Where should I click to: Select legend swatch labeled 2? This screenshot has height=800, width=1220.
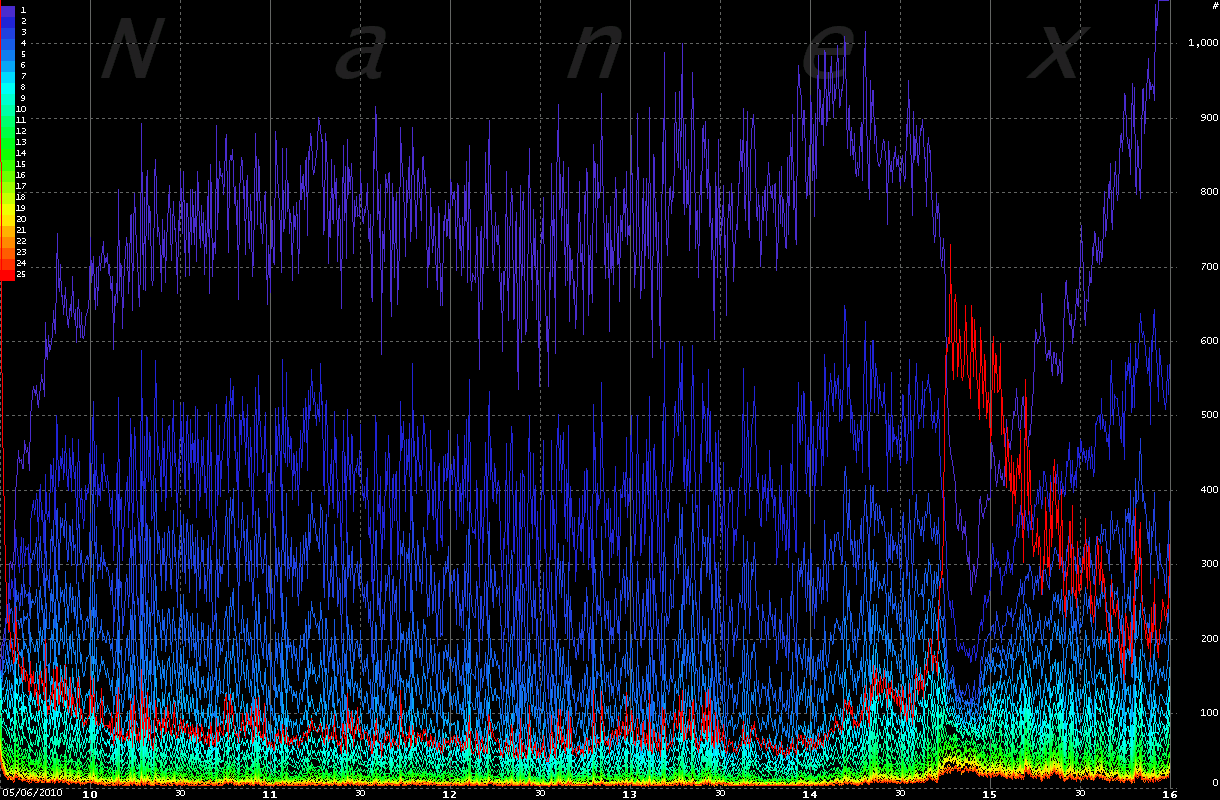tap(7, 20)
